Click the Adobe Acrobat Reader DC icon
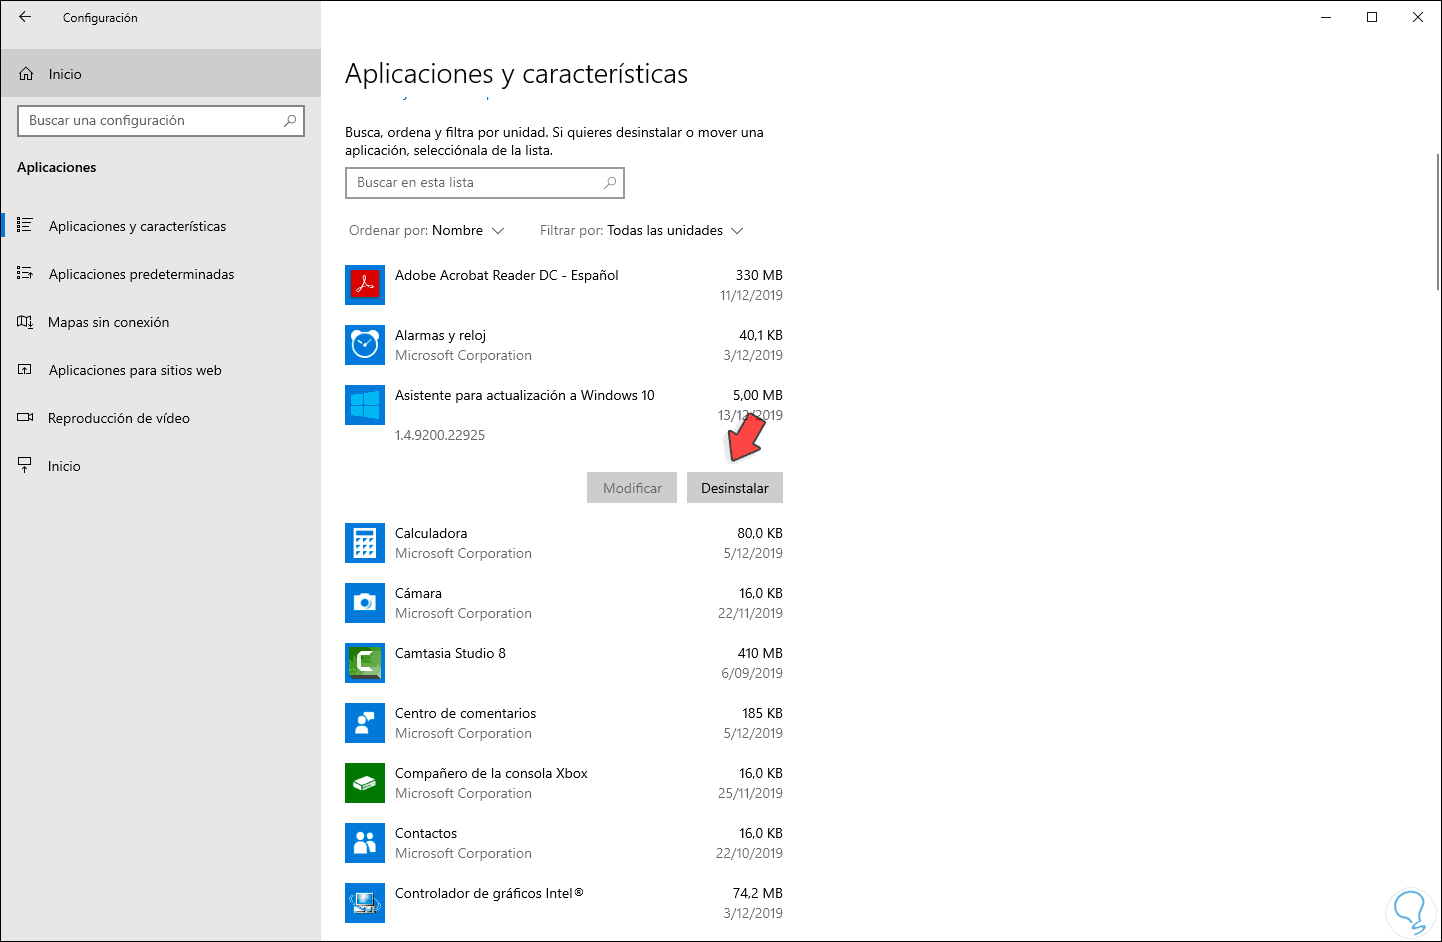The width and height of the screenshot is (1442, 942). click(365, 285)
